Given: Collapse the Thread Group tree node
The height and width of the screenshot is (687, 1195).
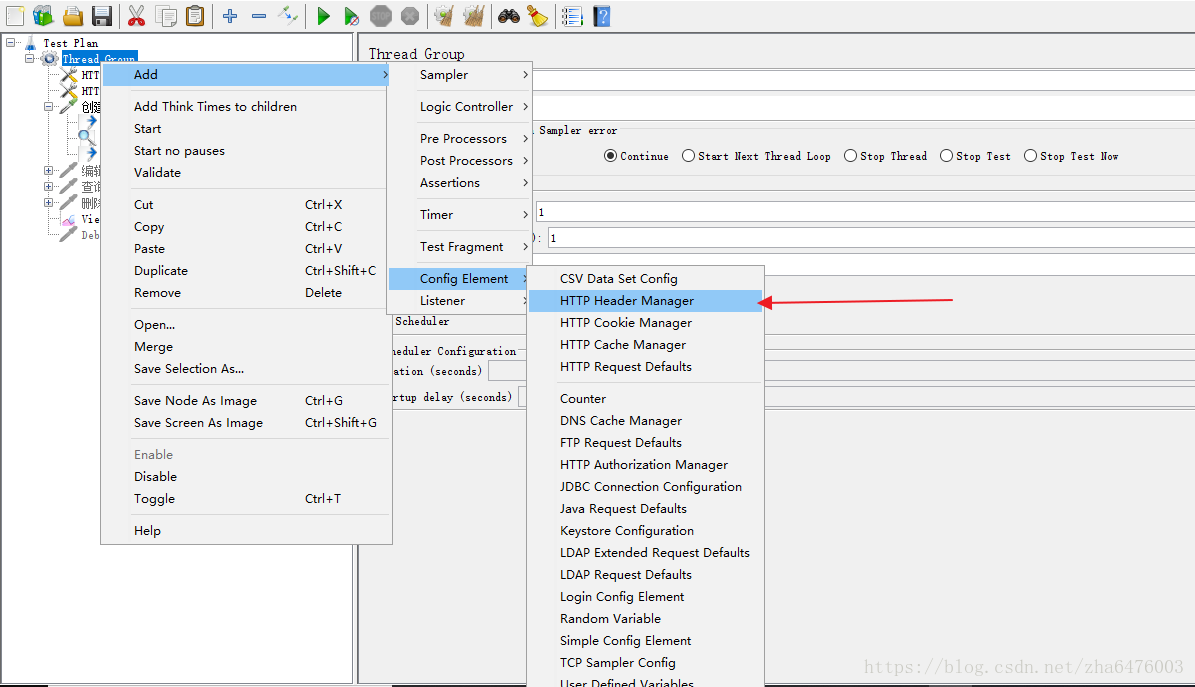Looking at the screenshot, I should tap(30, 59).
